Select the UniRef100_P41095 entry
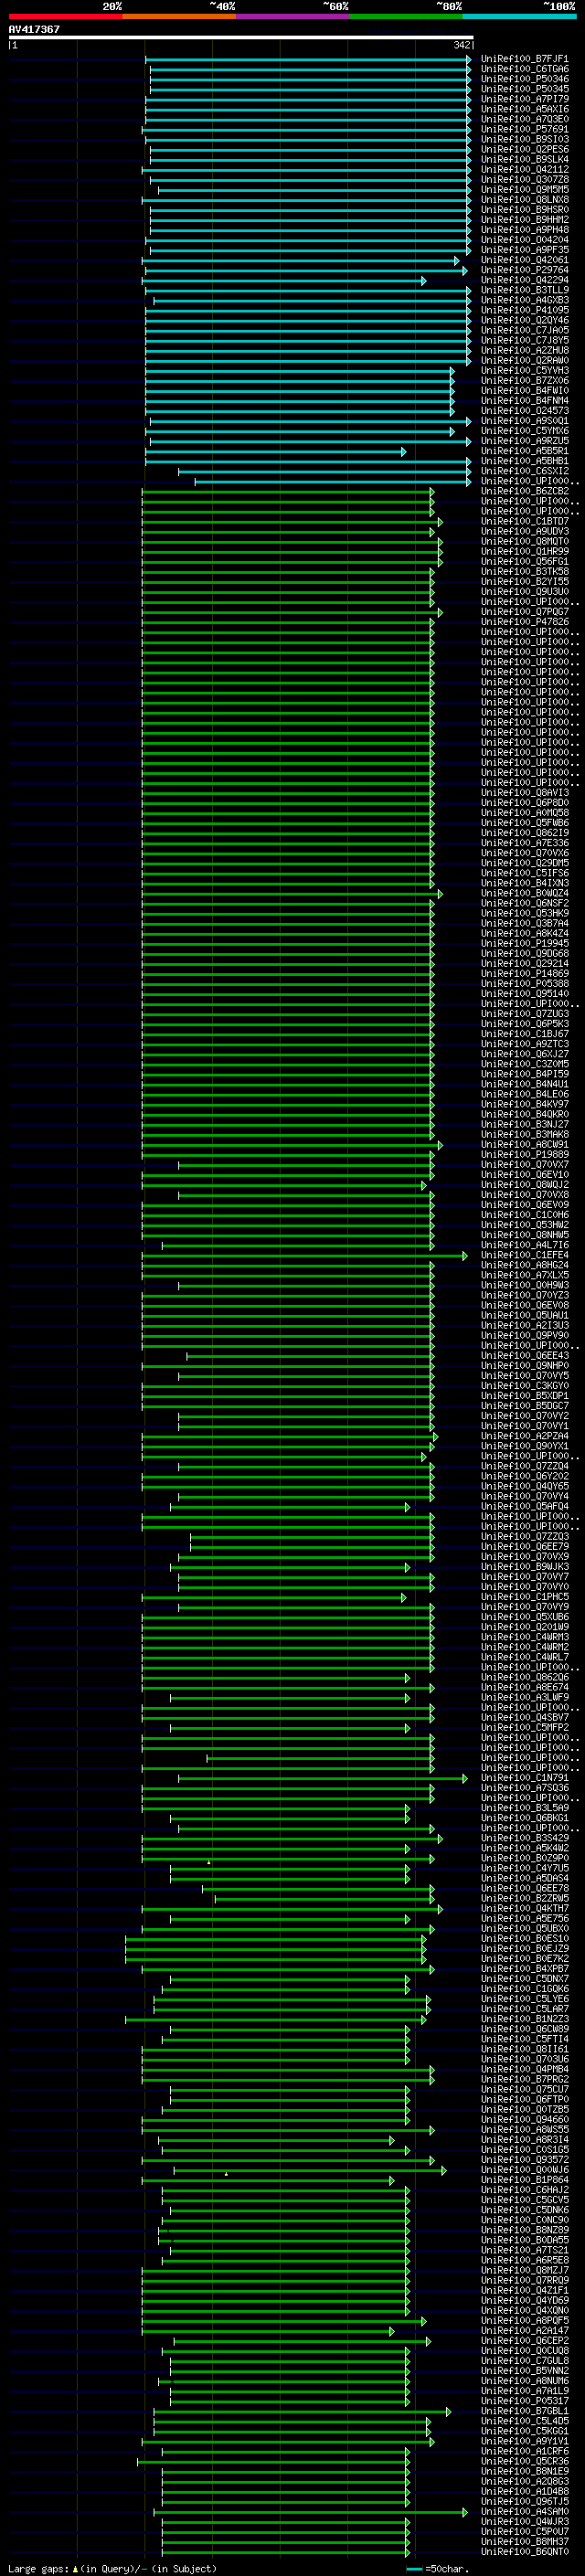The height and width of the screenshot is (2576, 585). (525, 310)
